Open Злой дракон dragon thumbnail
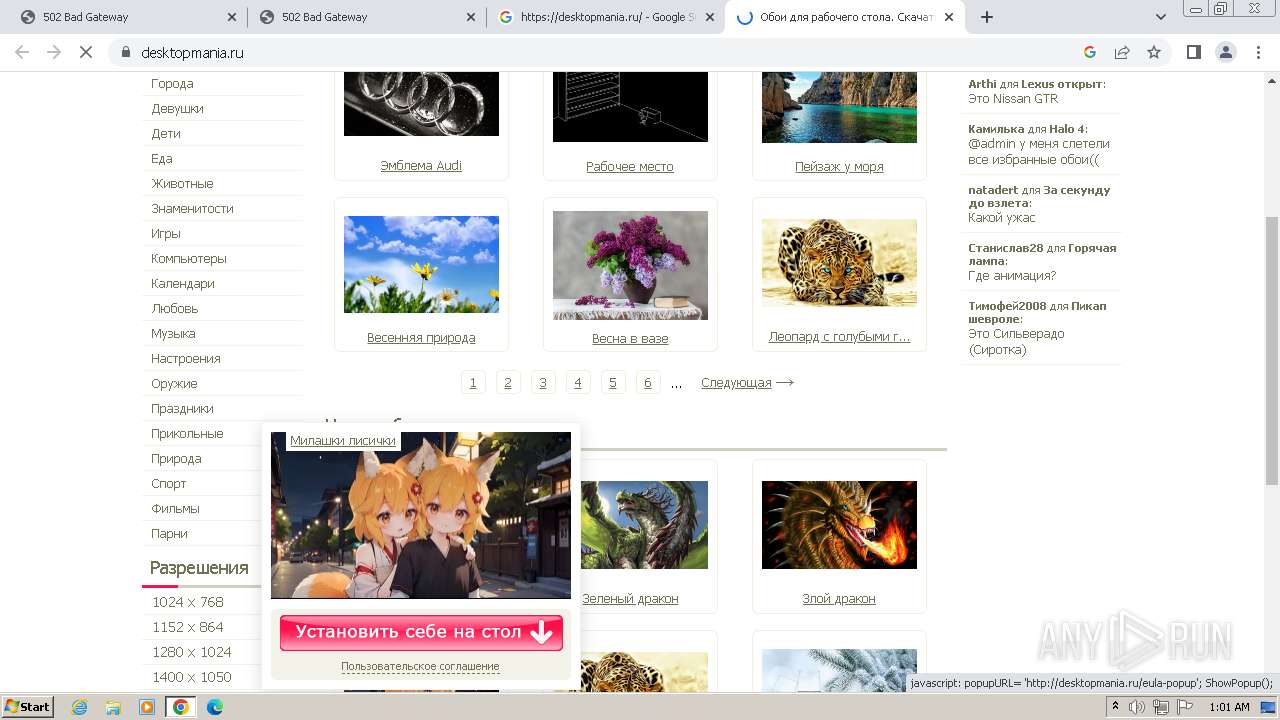Screen dimensions: 1280x720 coord(839,525)
